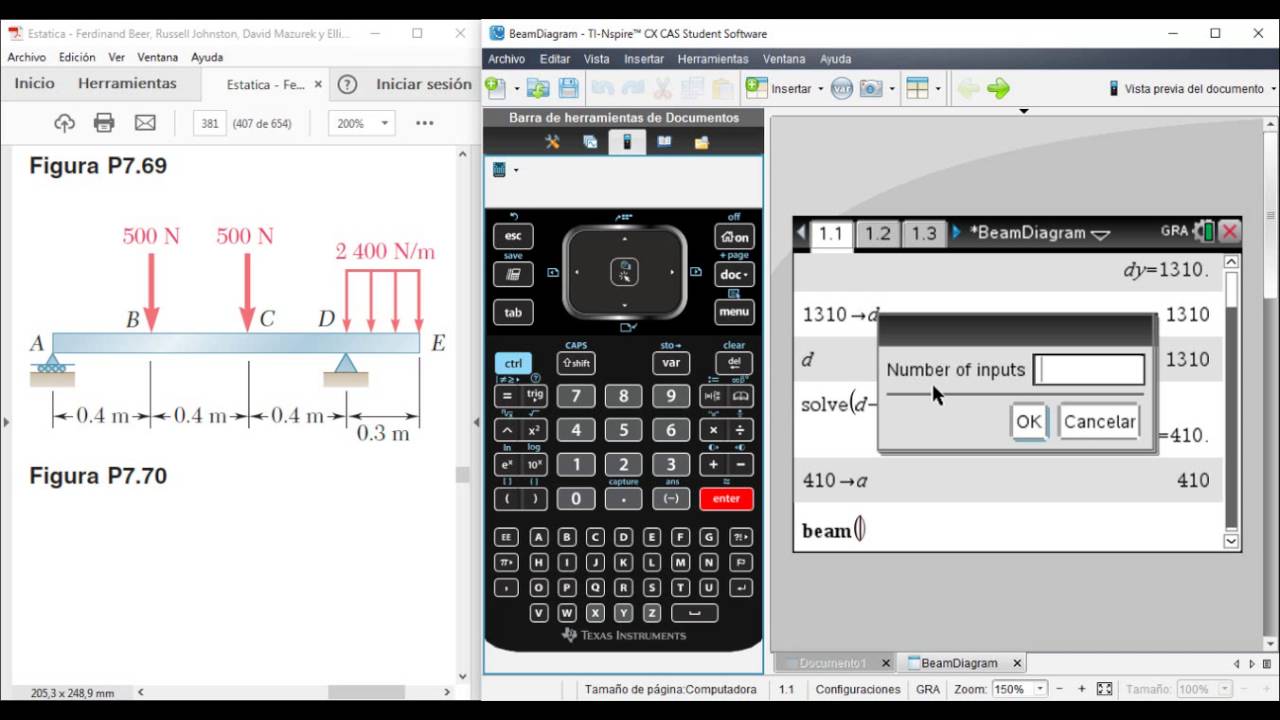Expand the page layout dropdown arrow
Image resolution: width=1280 pixels, height=720 pixels.
[x=938, y=89]
